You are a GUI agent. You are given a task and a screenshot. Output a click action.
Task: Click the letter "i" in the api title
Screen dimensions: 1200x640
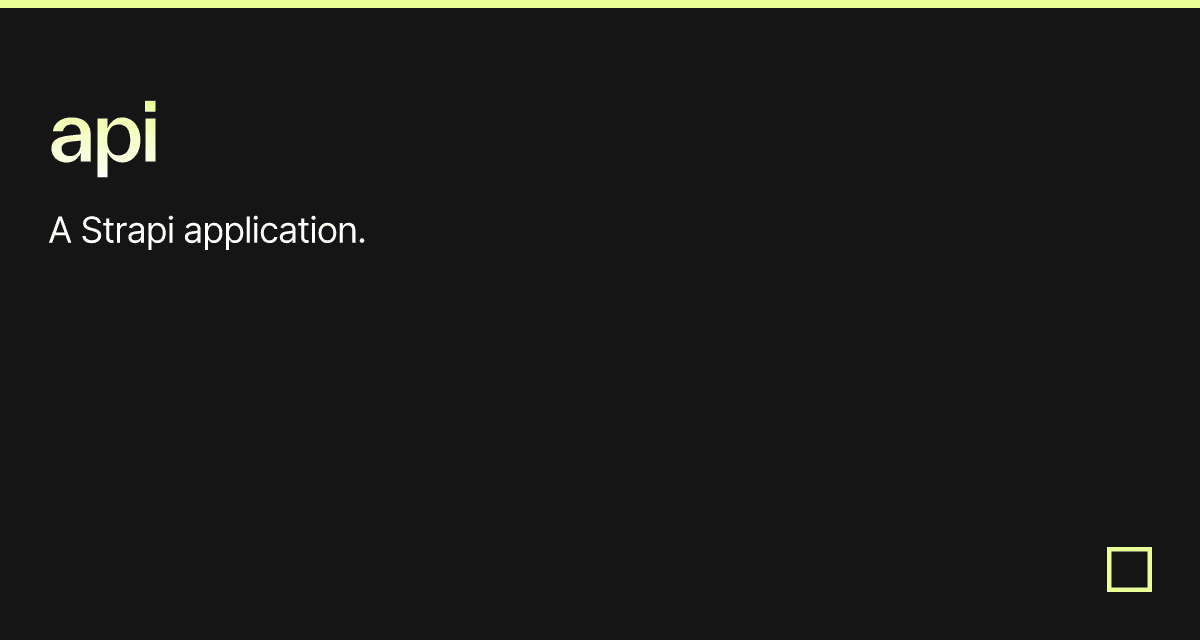(150, 133)
